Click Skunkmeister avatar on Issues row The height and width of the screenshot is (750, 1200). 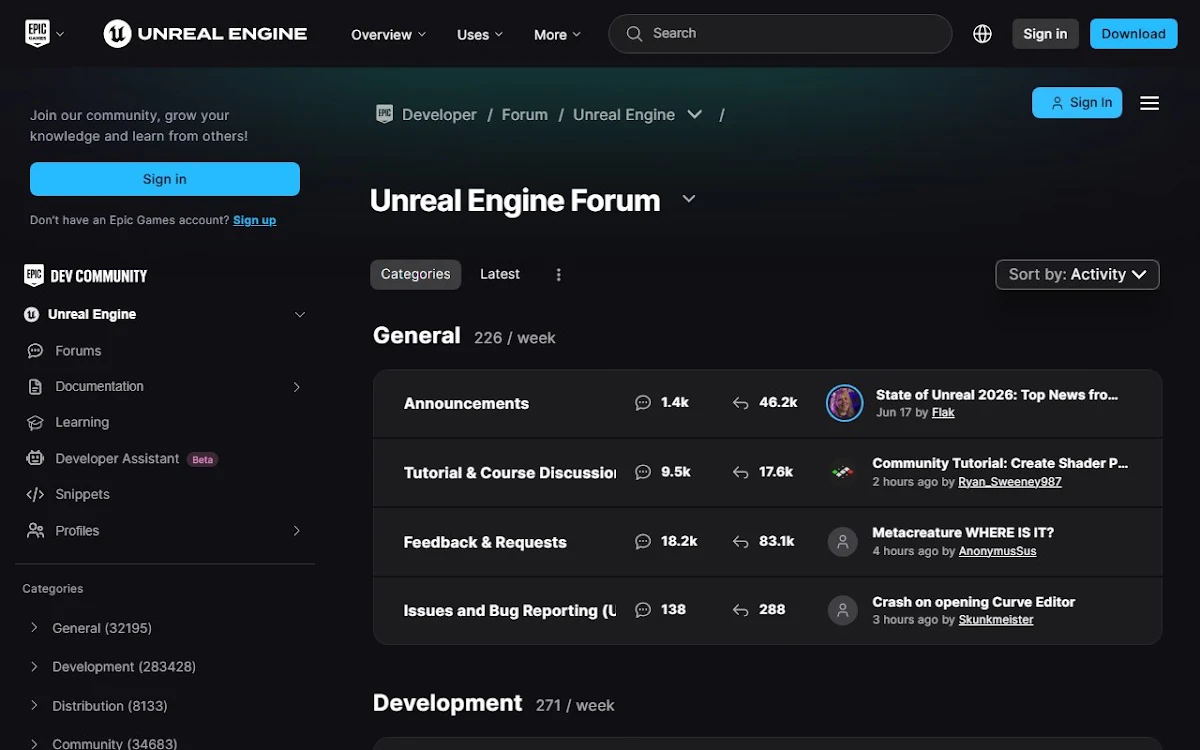[x=843, y=610]
